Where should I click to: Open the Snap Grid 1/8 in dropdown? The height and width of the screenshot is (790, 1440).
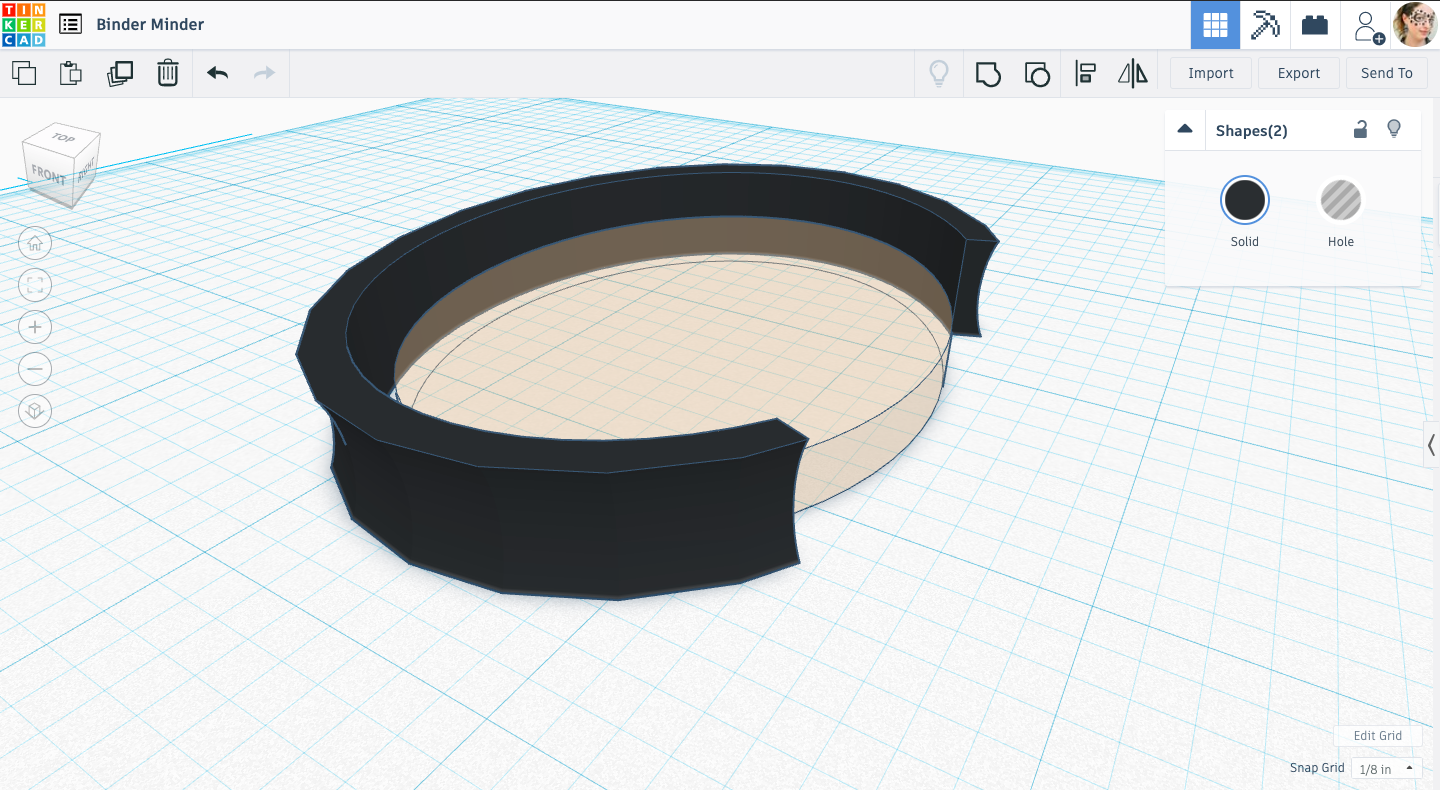1386,769
